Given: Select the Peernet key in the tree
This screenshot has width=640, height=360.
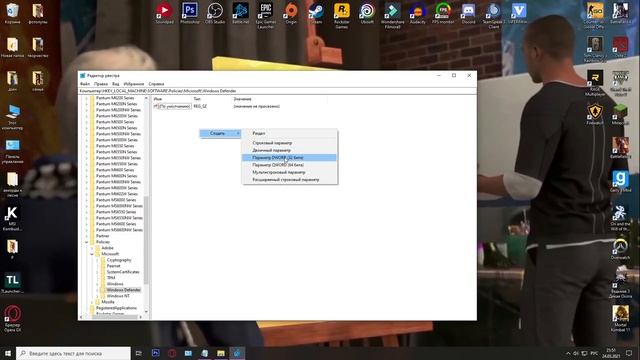Looking at the screenshot, I should [x=113, y=266].
